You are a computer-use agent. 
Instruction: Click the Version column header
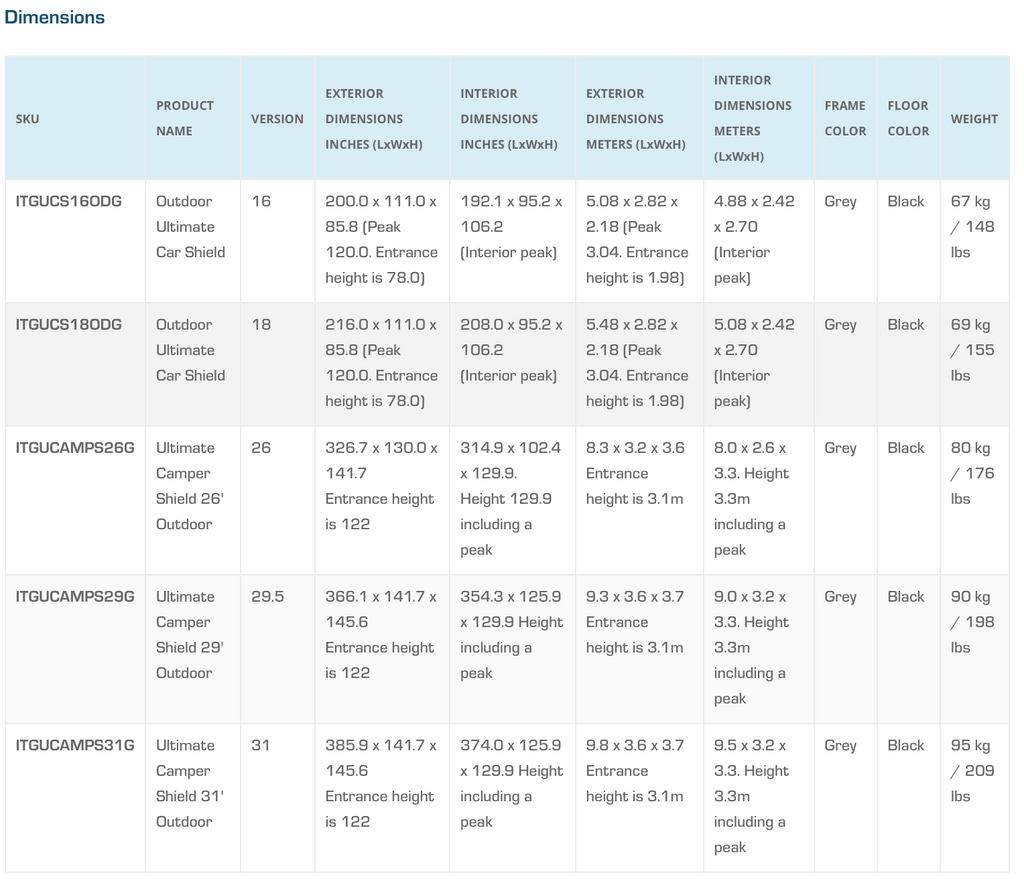(277, 119)
